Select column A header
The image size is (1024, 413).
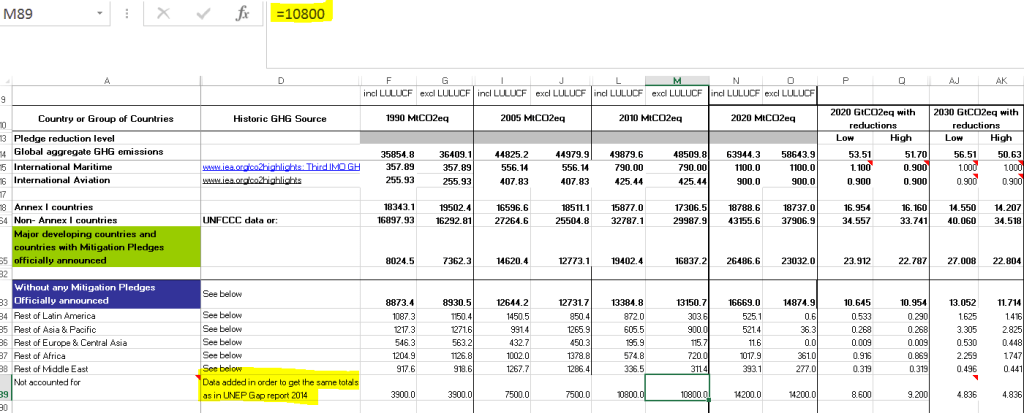(105, 81)
